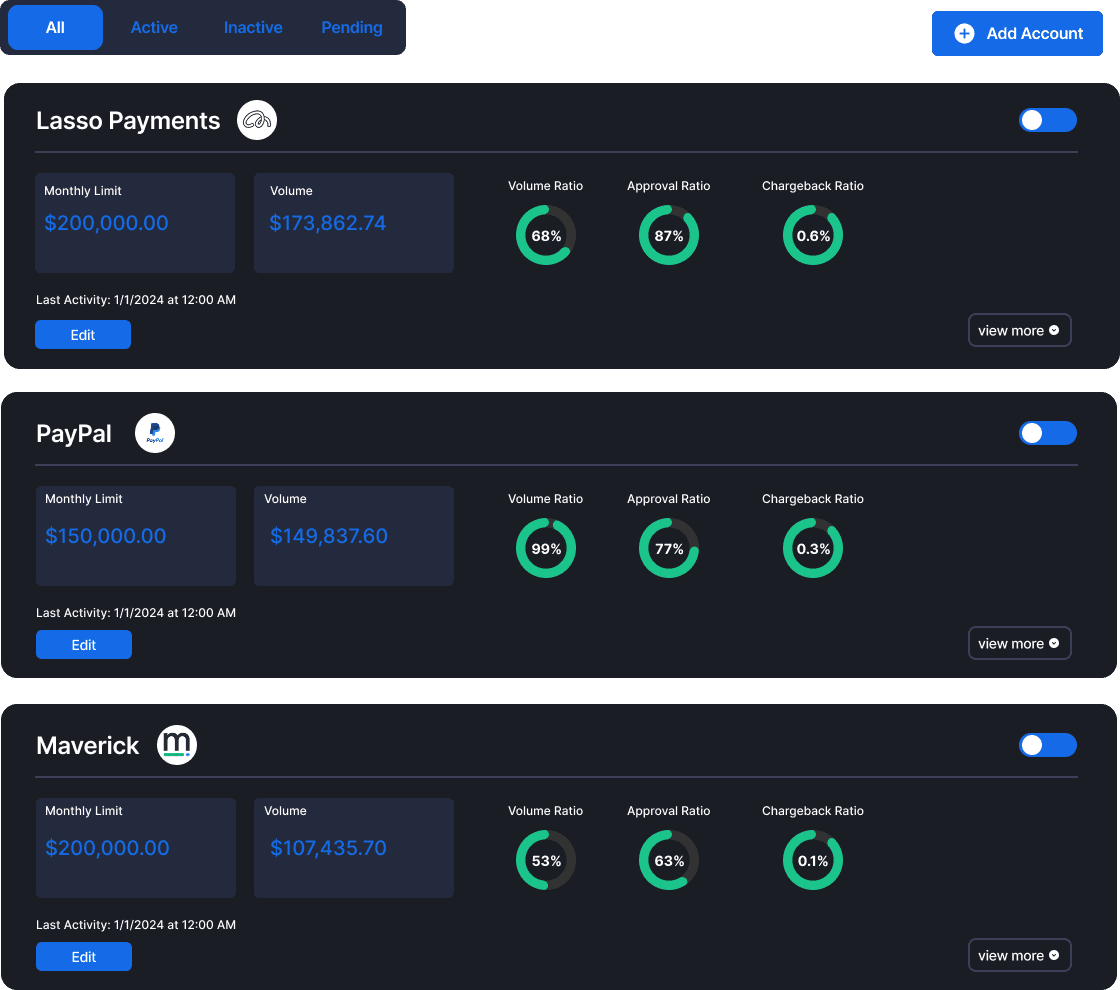Viewport: 1120px width, 990px height.
Task: Click the Lasso Payments title text
Action: tap(128, 121)
